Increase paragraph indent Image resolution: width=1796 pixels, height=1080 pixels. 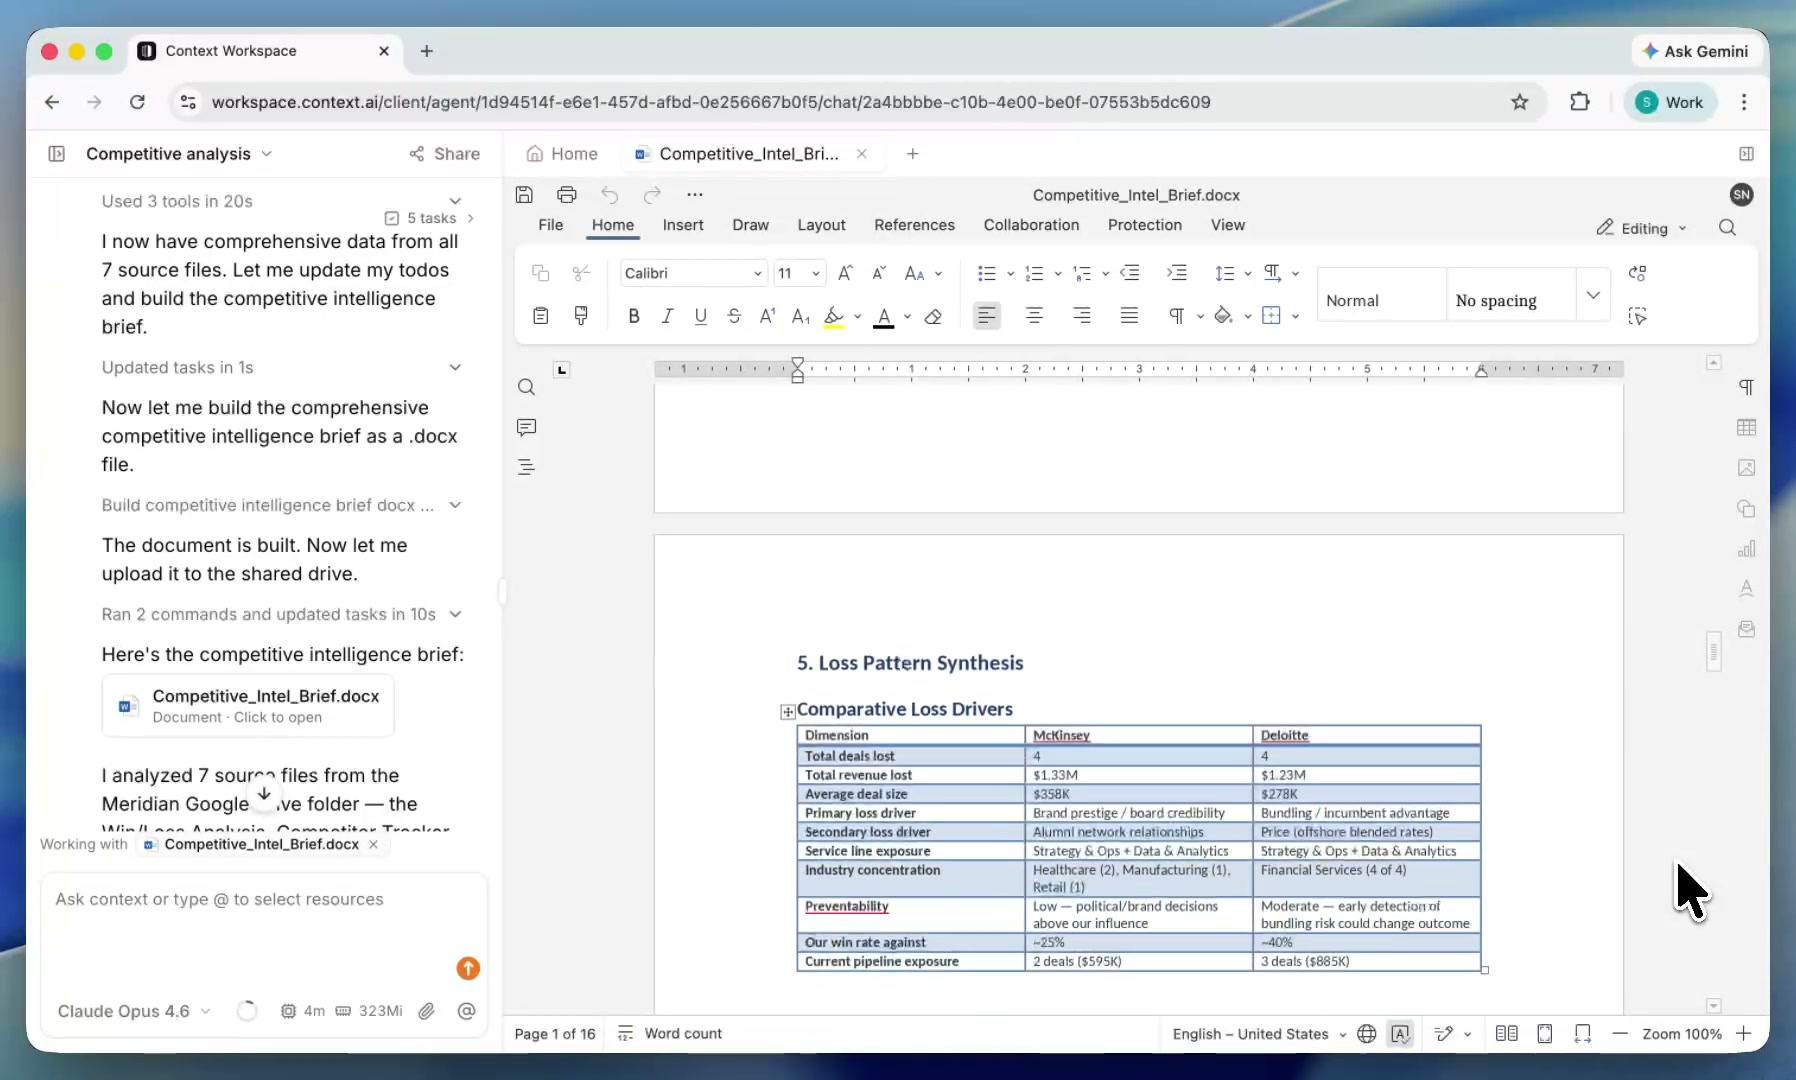[x=1177, y=273]
